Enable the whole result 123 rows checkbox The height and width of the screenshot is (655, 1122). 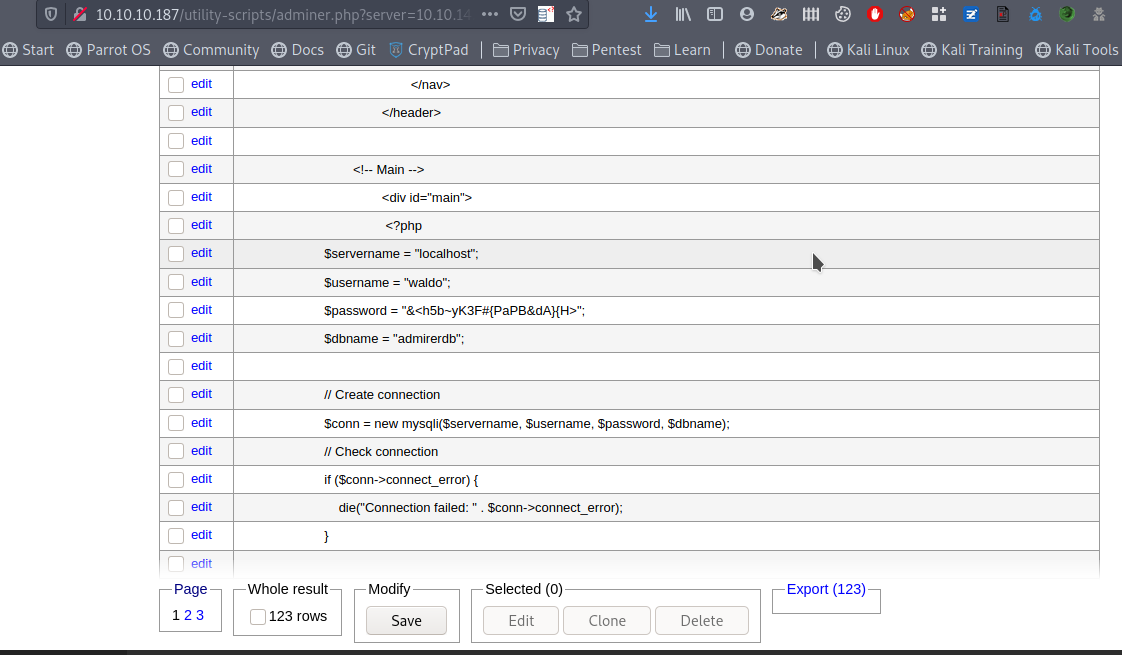(258, 617)
